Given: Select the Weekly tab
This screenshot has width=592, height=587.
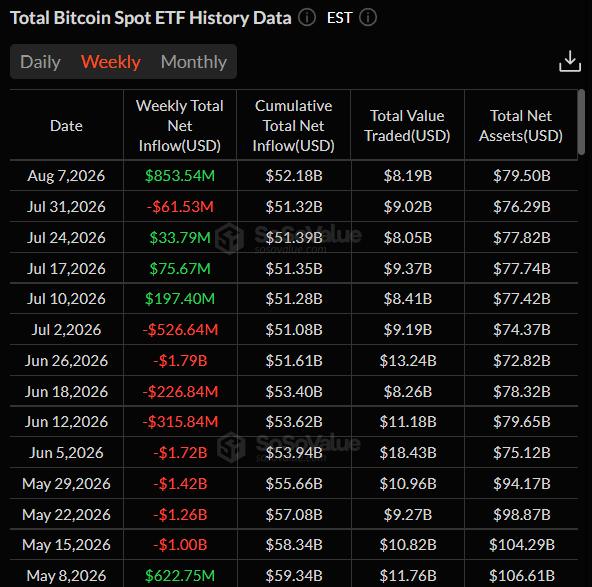Looking at the screenshot, I should click(x=111, y=62).
